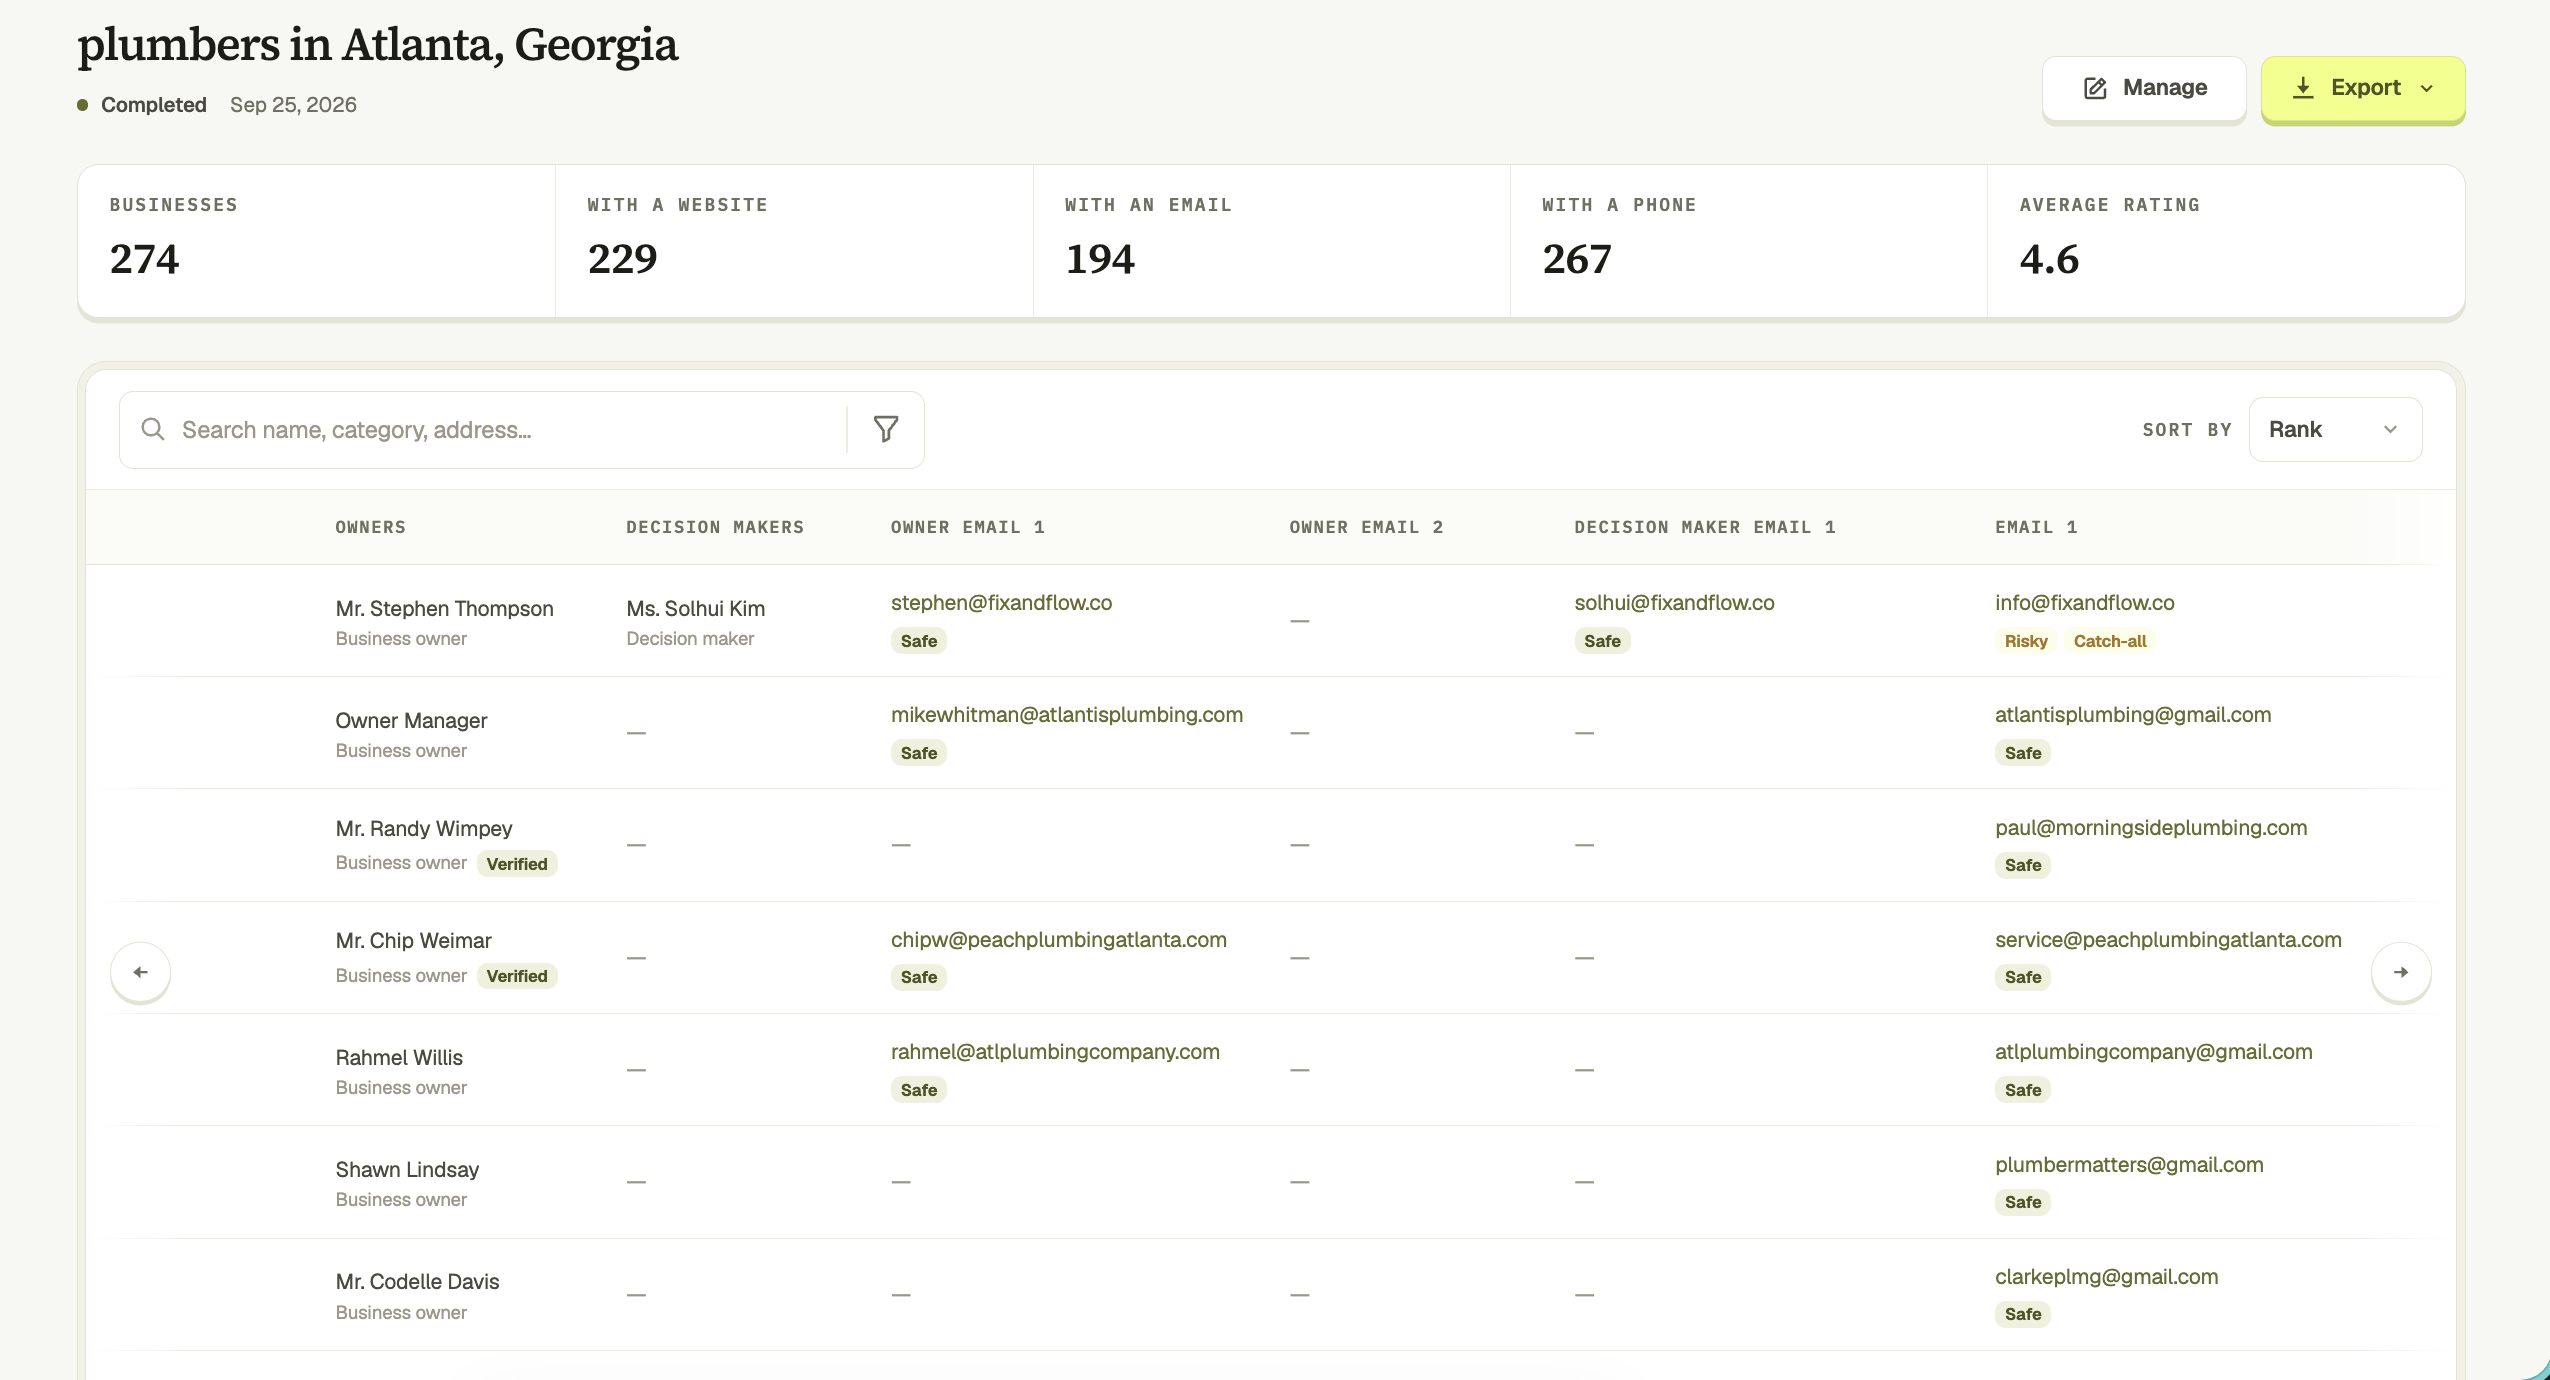2550x1380 pixels.
Task: Open info@fixandflow.co email link
Action: click(2085, 602)
